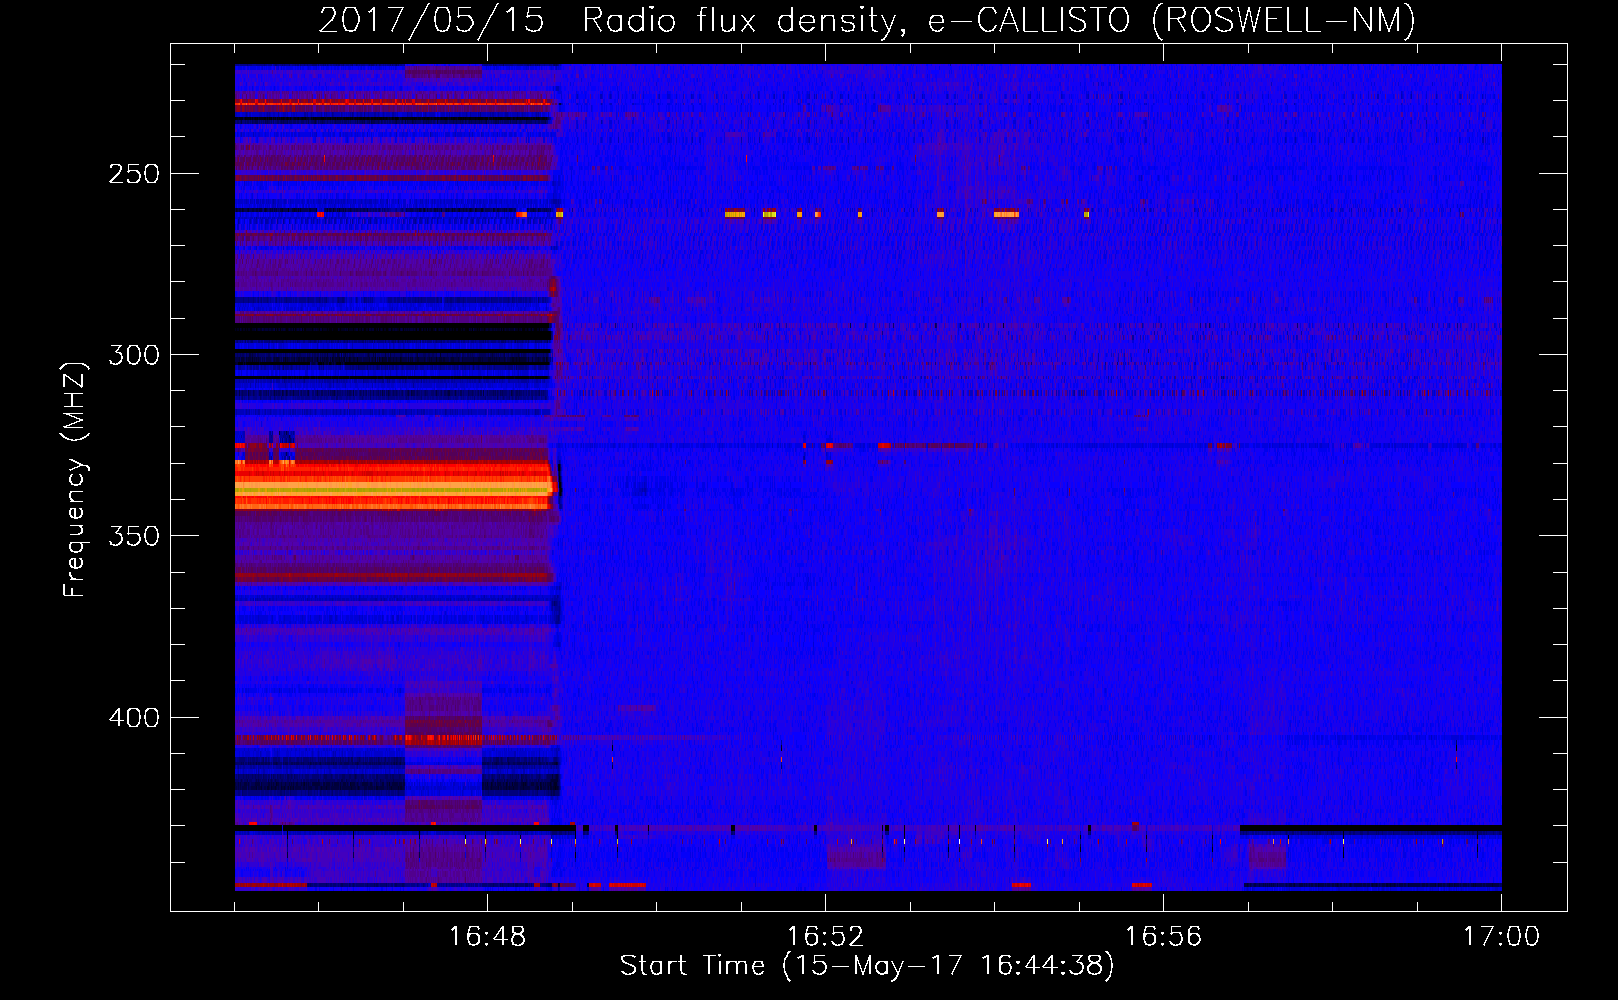Click the 300 frequency tick label
This screenshot has height=1000, width=1618.
(x=134, y=355)
